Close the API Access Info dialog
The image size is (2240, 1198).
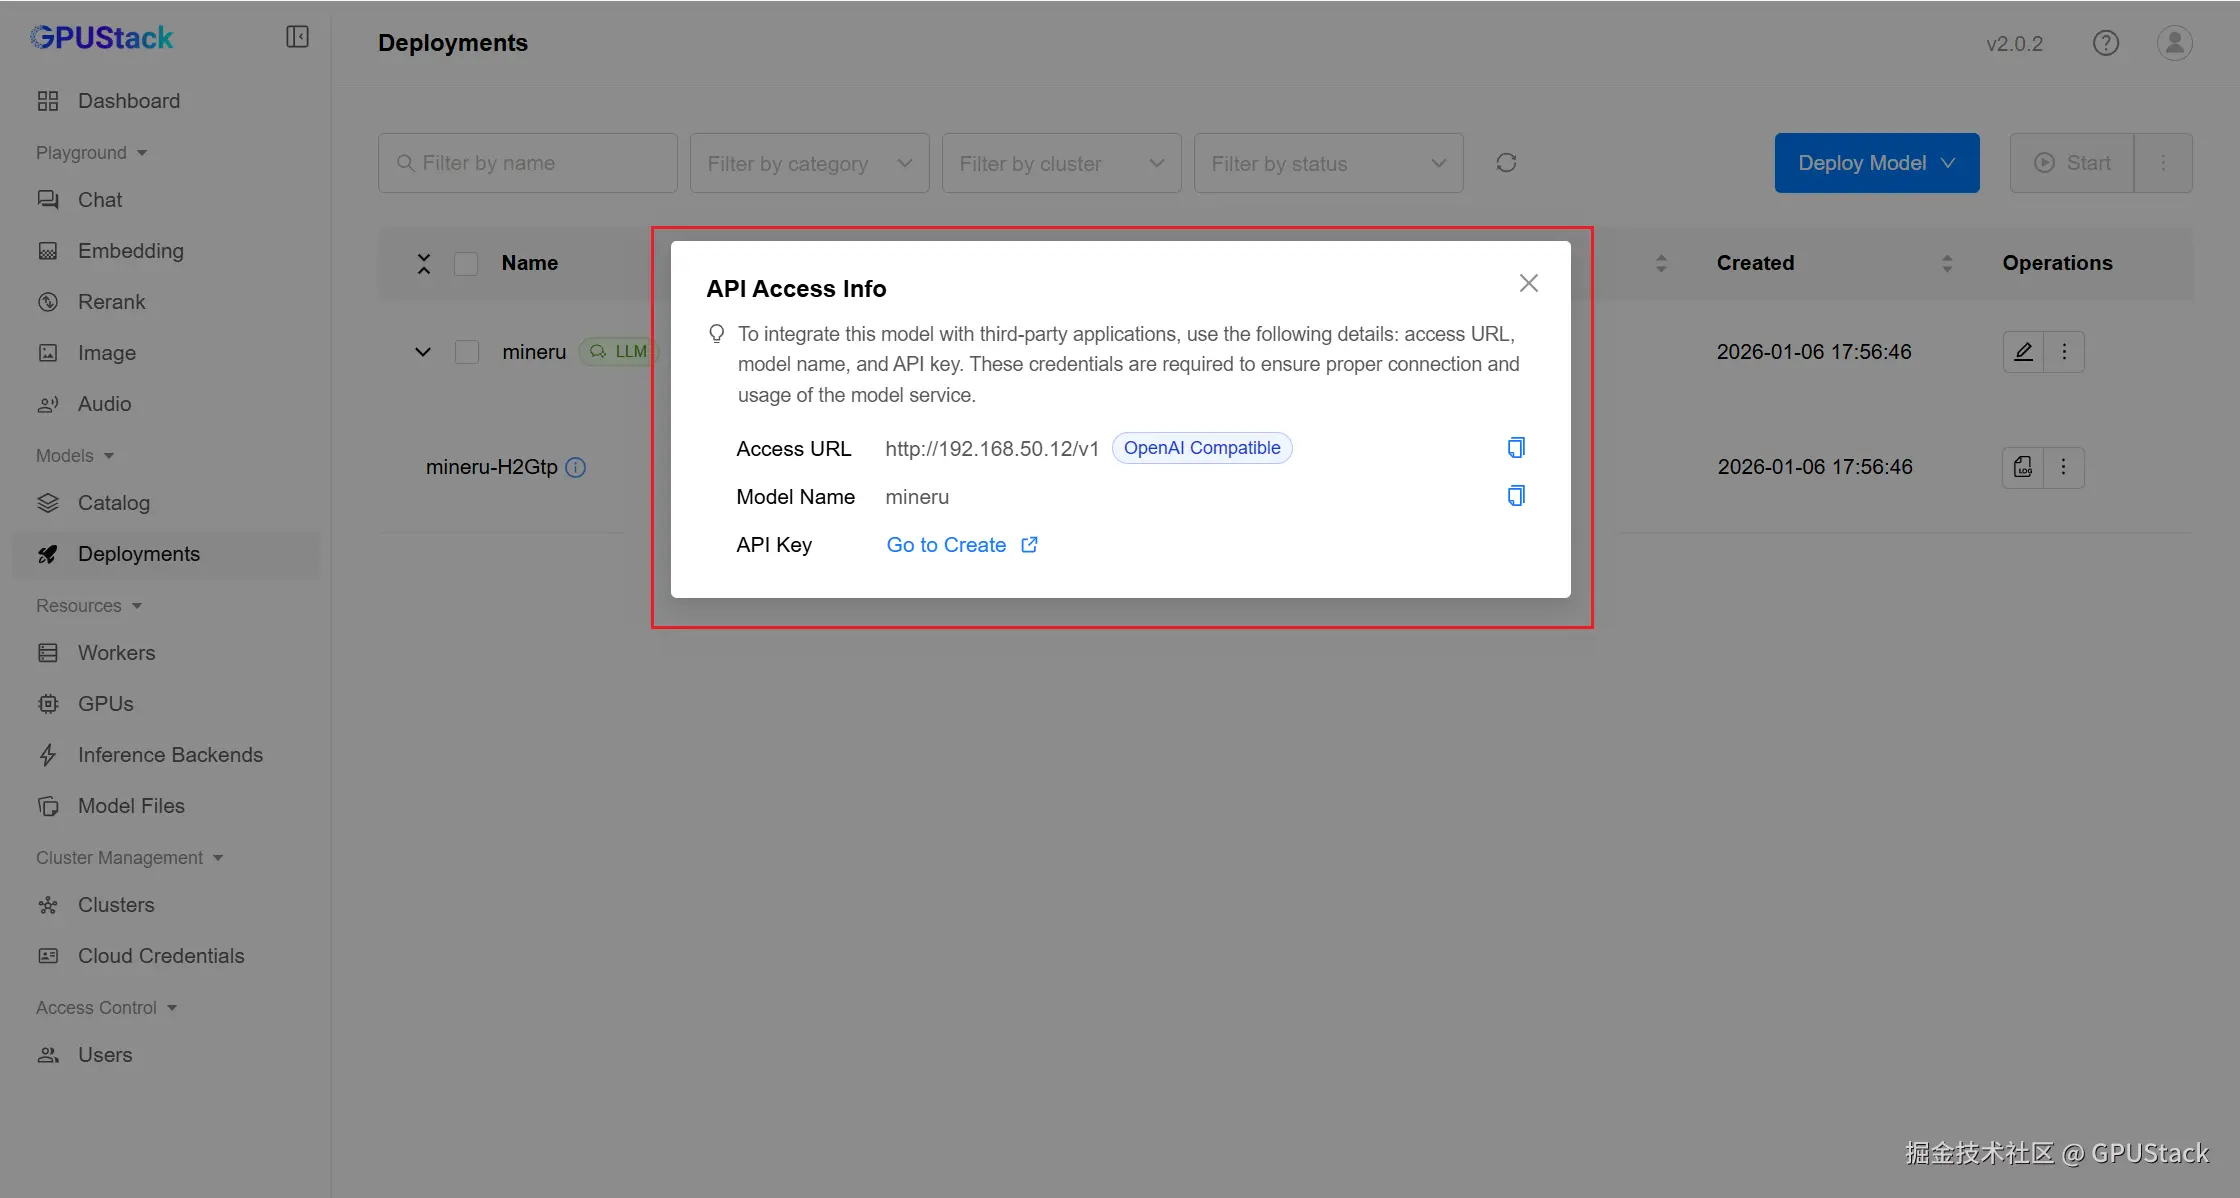pos(1528,284)
